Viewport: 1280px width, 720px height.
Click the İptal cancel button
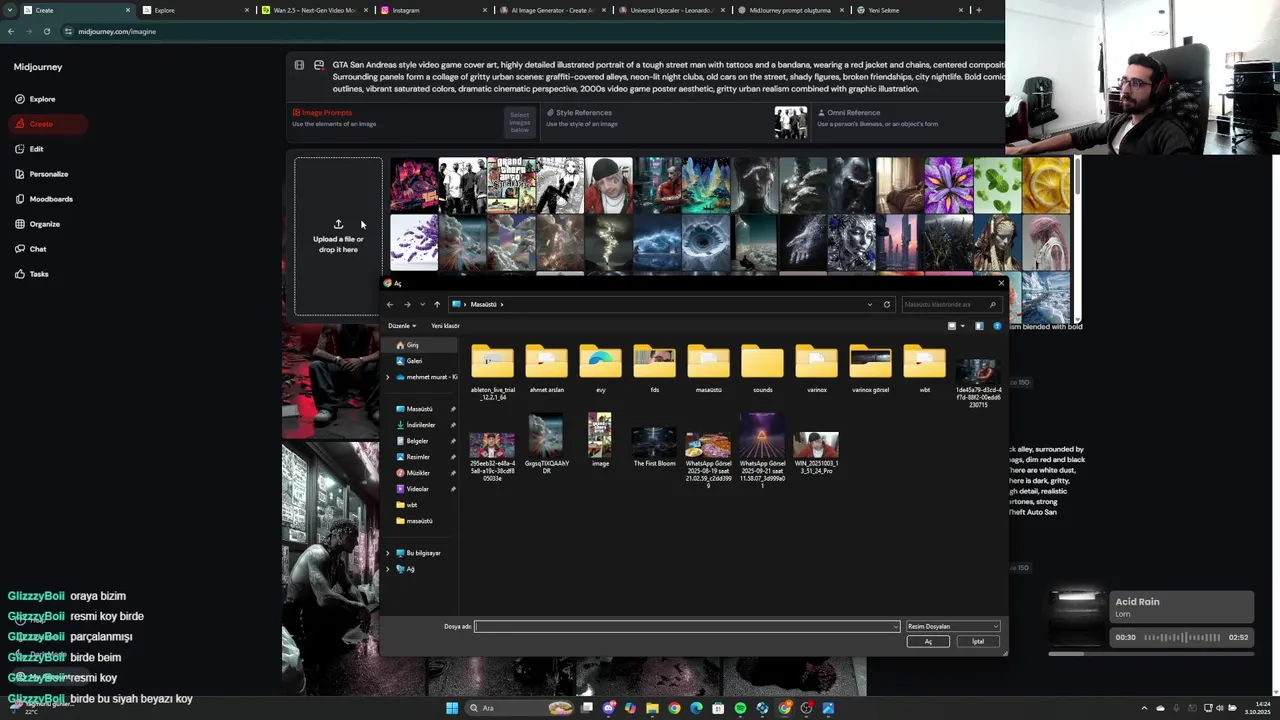point(978,642)
